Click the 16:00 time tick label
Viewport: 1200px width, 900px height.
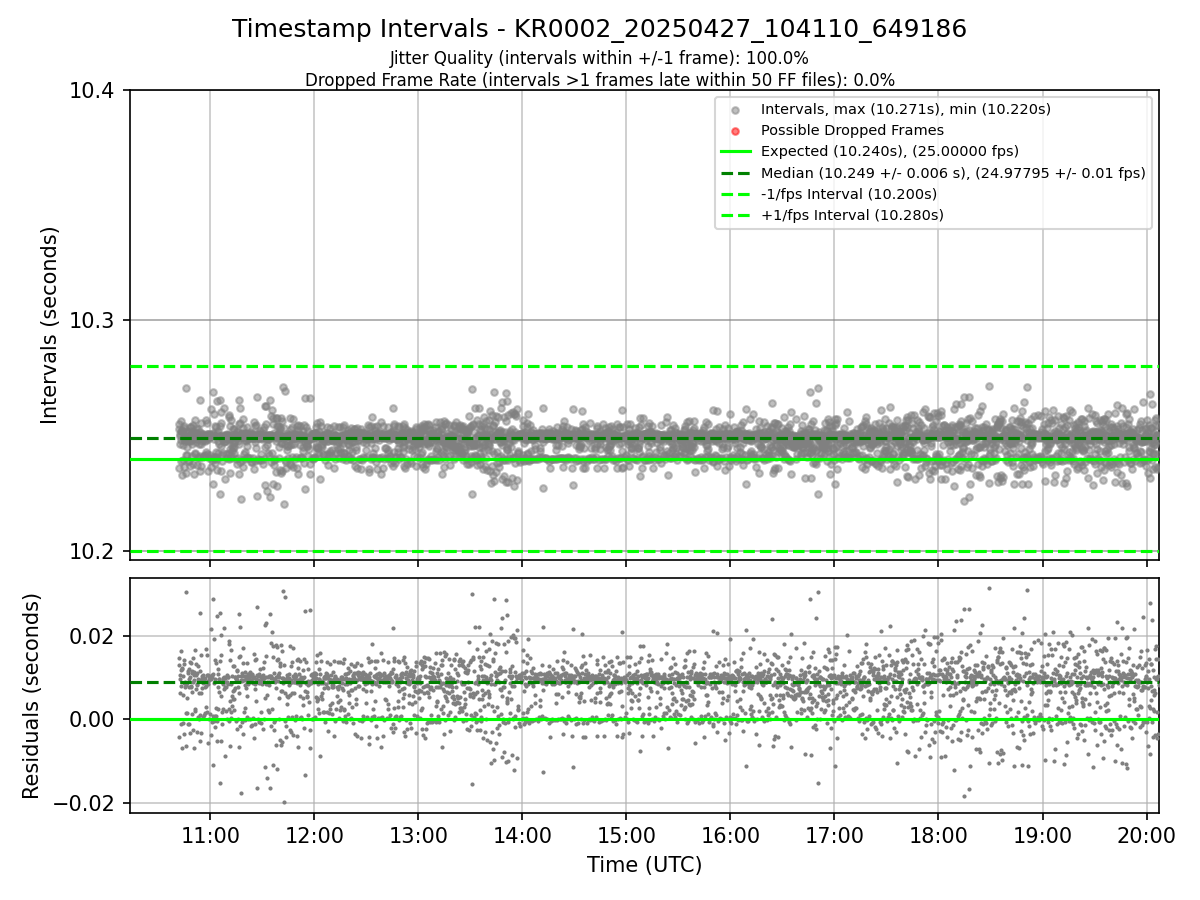(x=730, y=836)
